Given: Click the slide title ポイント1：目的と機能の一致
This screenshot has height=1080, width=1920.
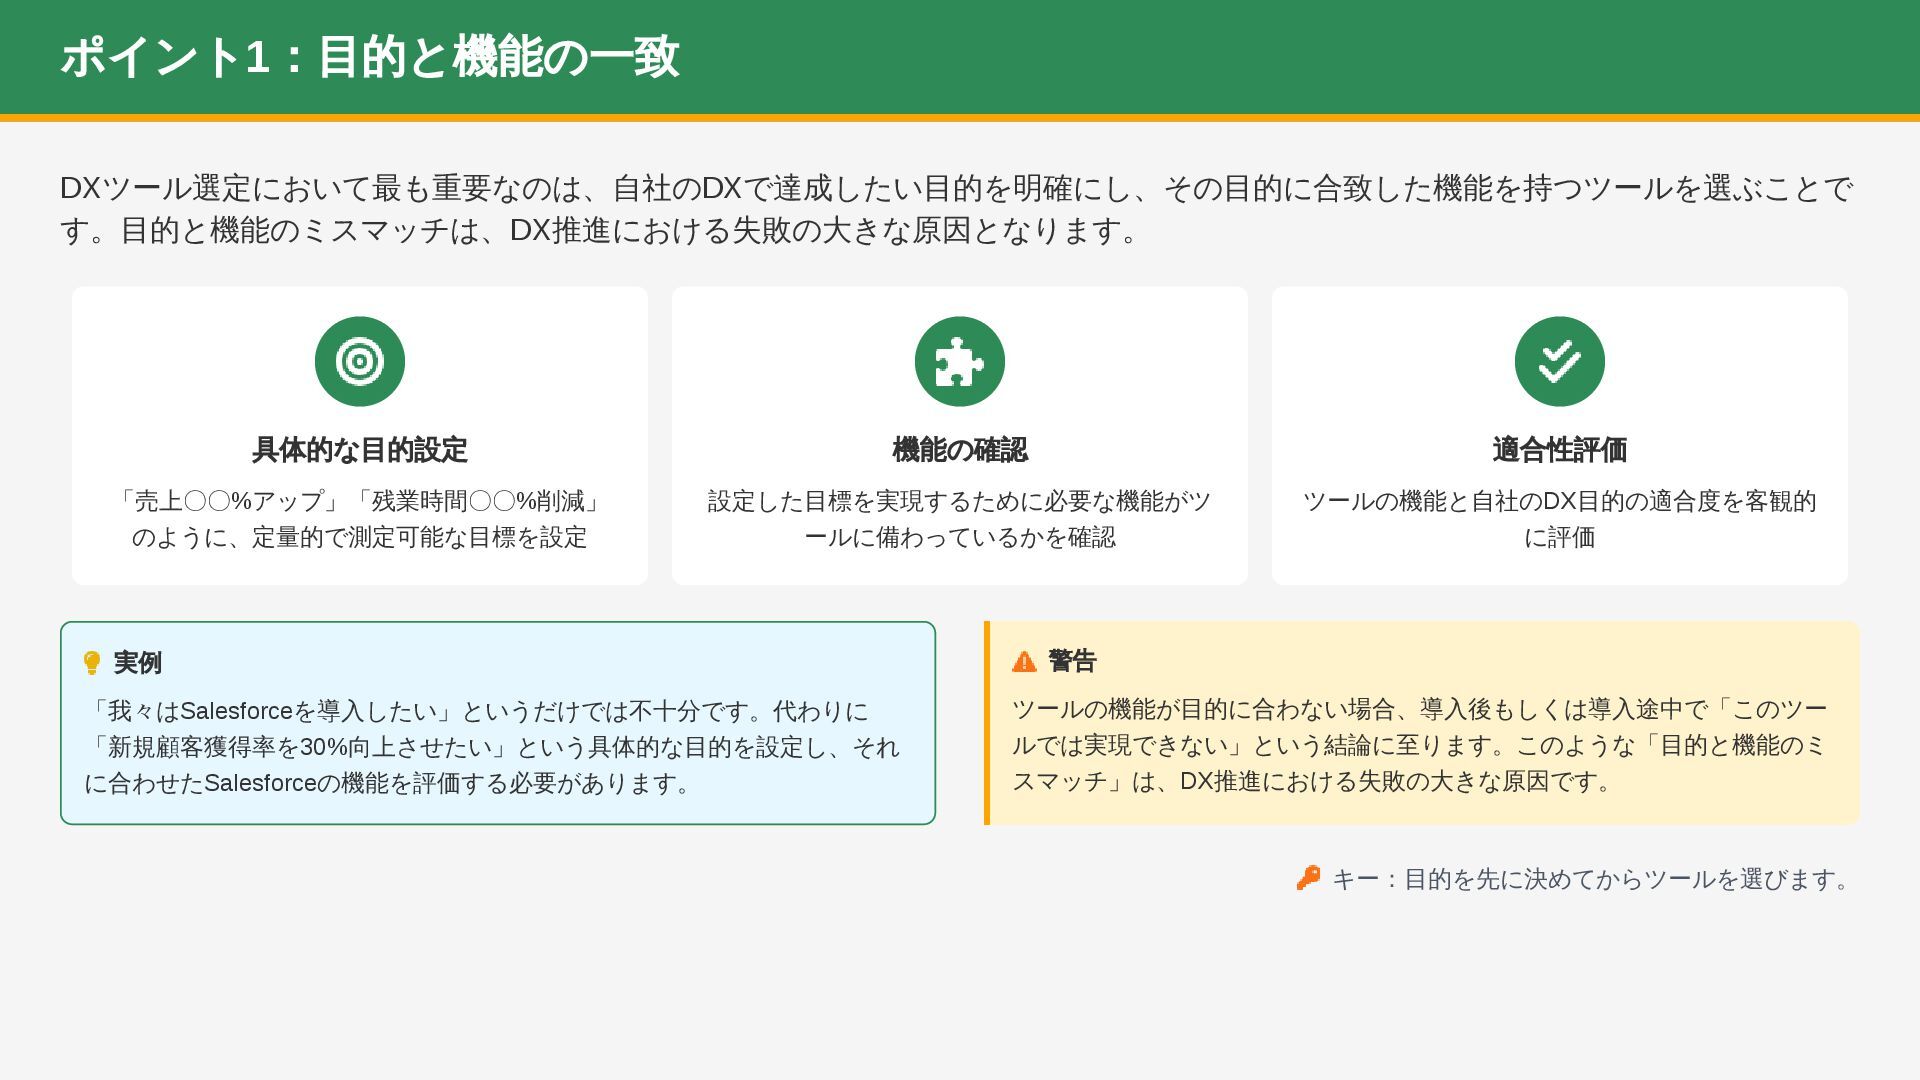Looking at the screenshot, I should click(x=370, y=57).
